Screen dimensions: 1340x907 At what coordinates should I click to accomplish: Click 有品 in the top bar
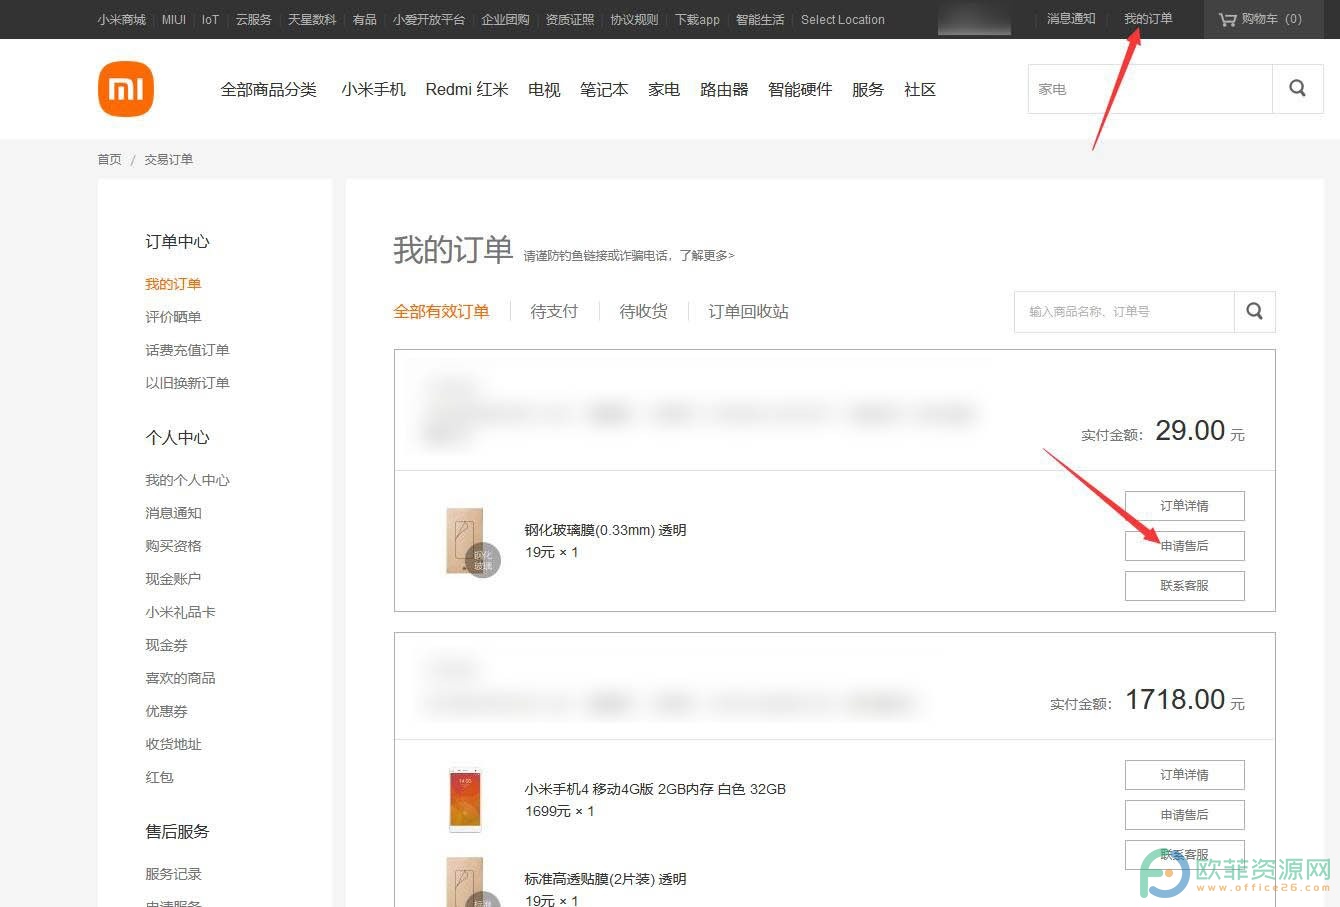coord(365,20)
